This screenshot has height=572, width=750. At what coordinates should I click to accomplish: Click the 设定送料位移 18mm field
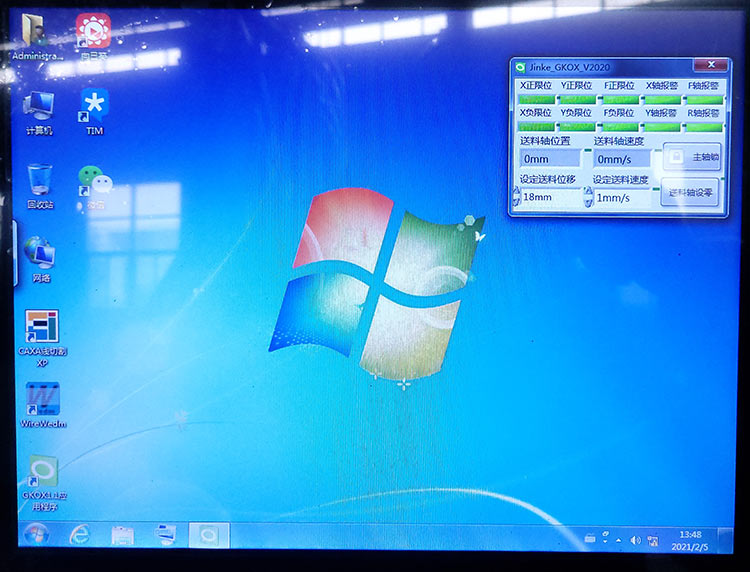(551, 197)
